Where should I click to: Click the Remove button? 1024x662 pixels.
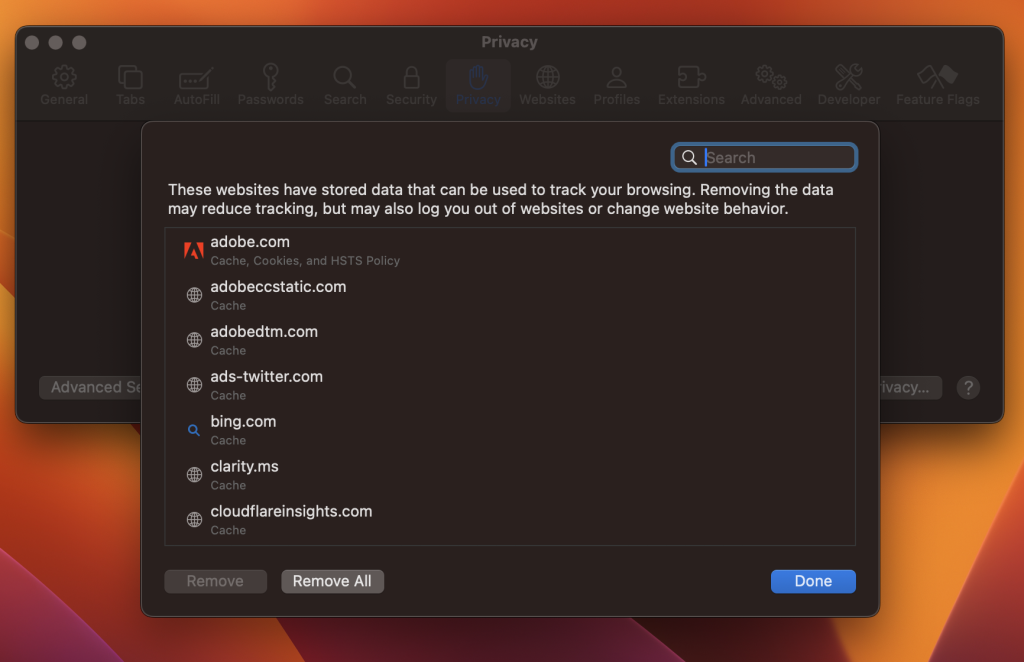point(216,581)
